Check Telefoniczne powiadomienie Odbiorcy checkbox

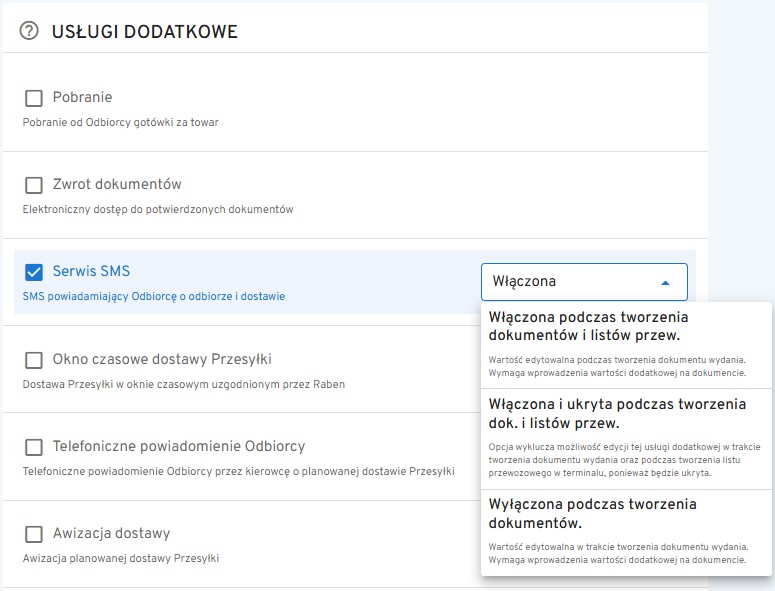point(34,447)
